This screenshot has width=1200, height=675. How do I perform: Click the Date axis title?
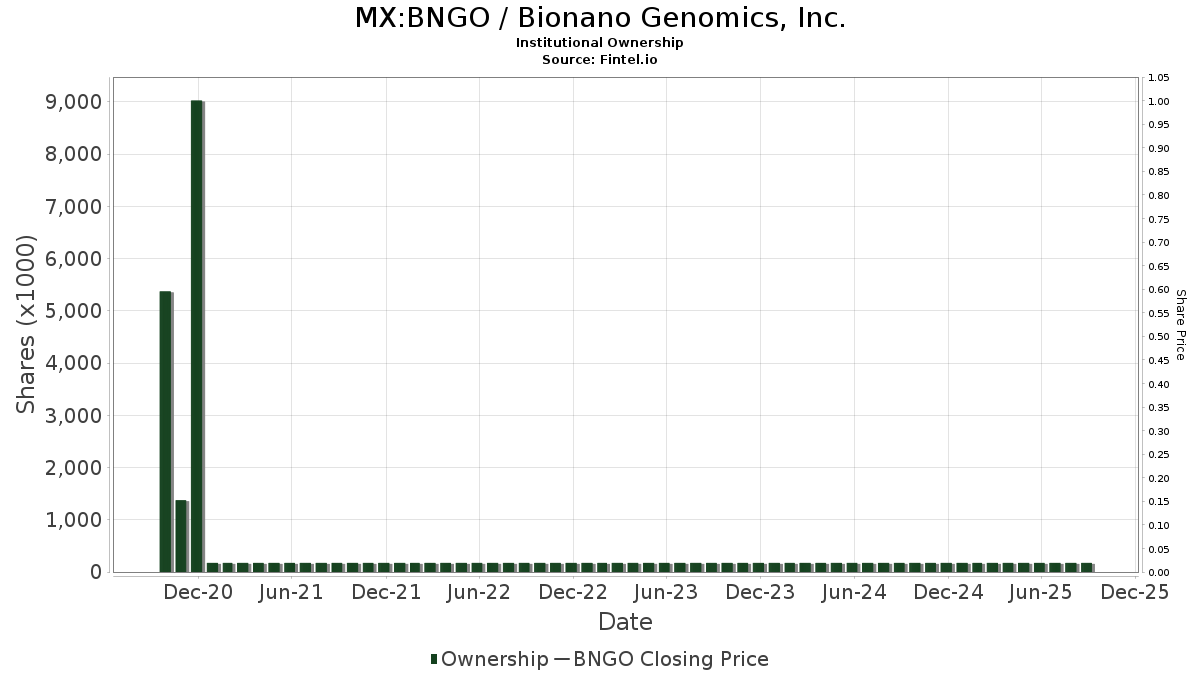[625, 622]
